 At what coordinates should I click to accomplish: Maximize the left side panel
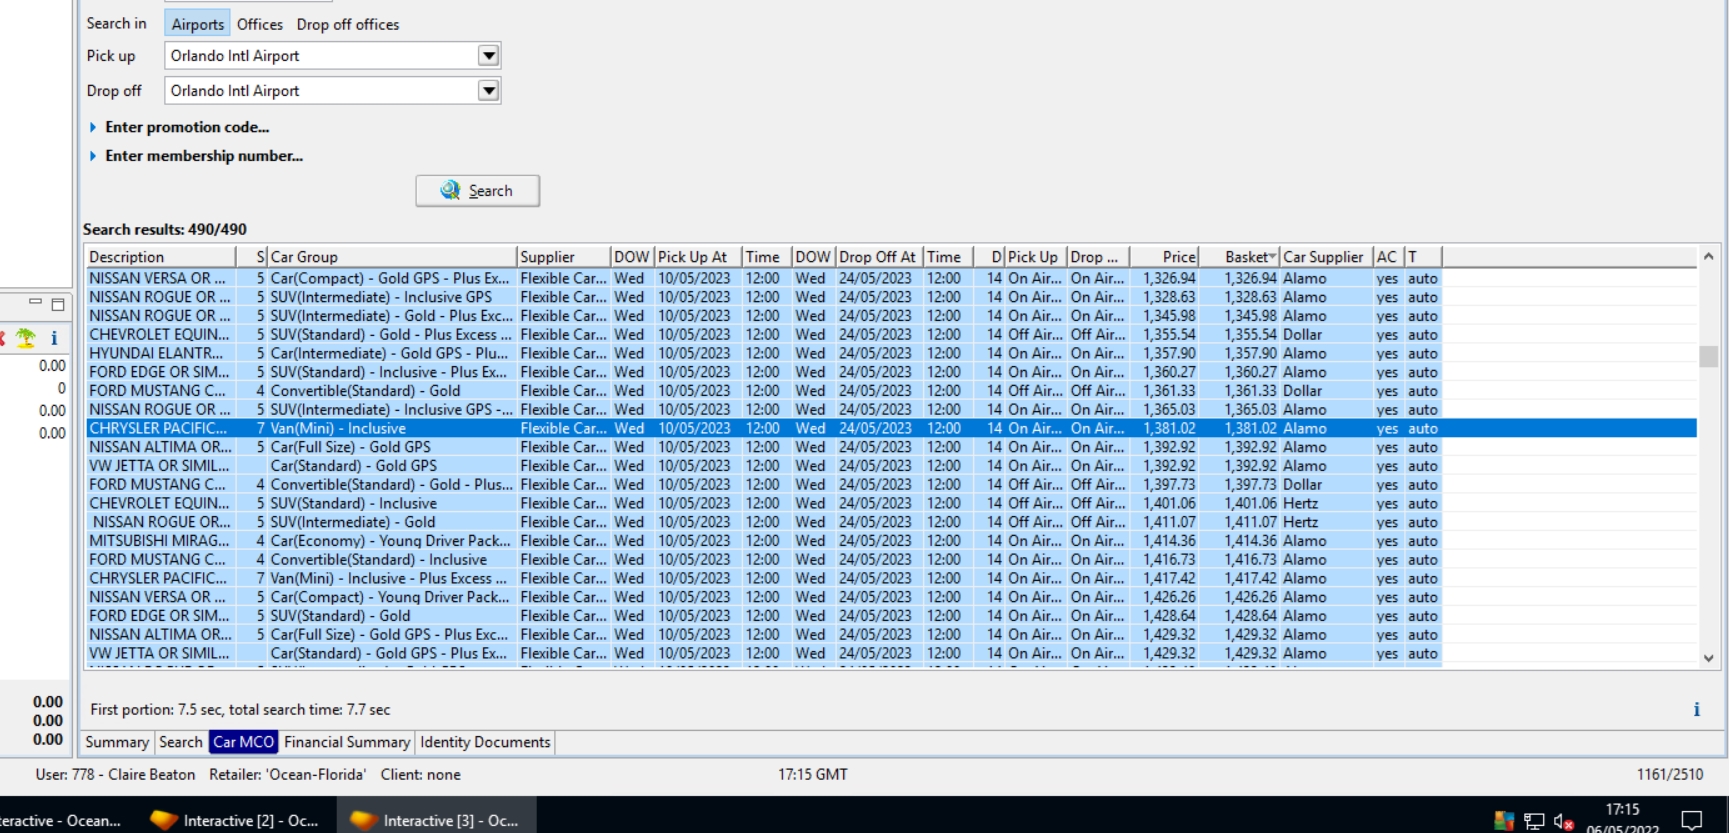(58, 303)
